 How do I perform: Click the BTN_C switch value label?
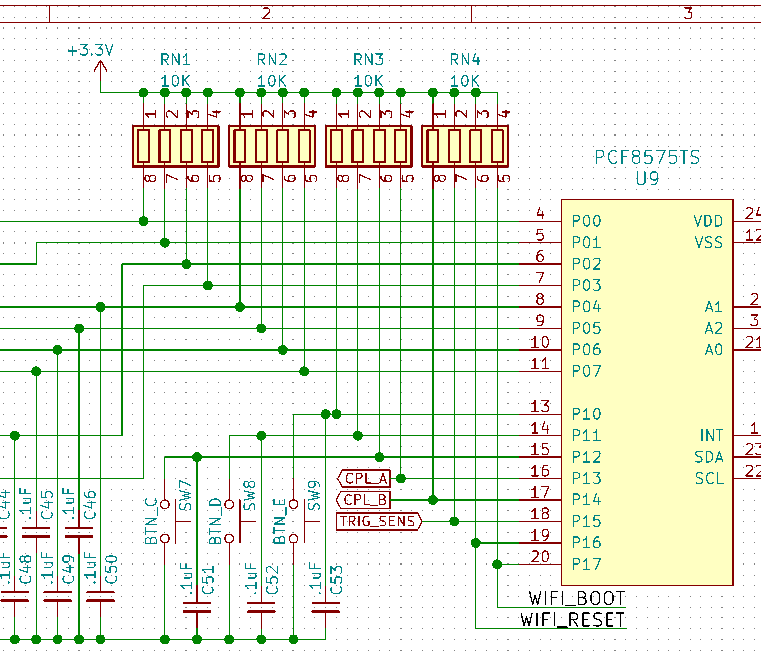151,521
